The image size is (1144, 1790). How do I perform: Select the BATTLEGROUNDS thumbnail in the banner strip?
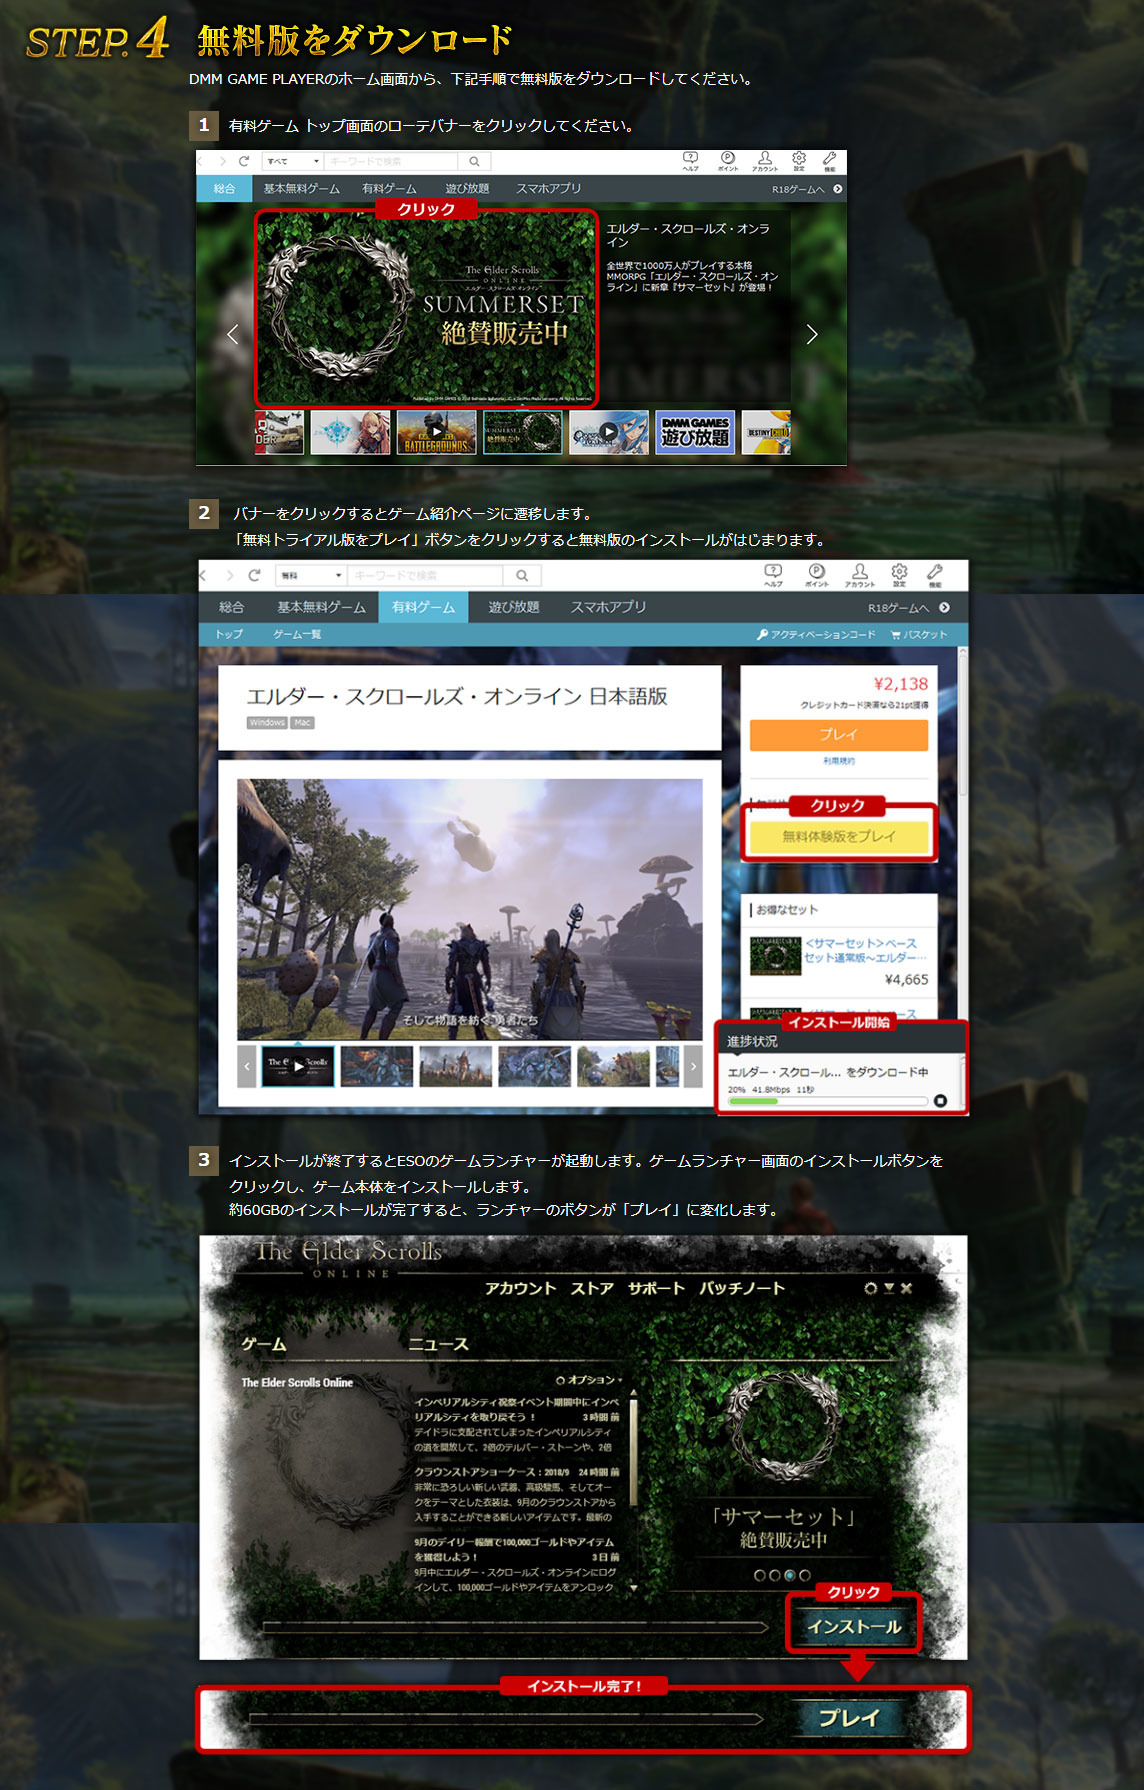[x=436, y=433]
